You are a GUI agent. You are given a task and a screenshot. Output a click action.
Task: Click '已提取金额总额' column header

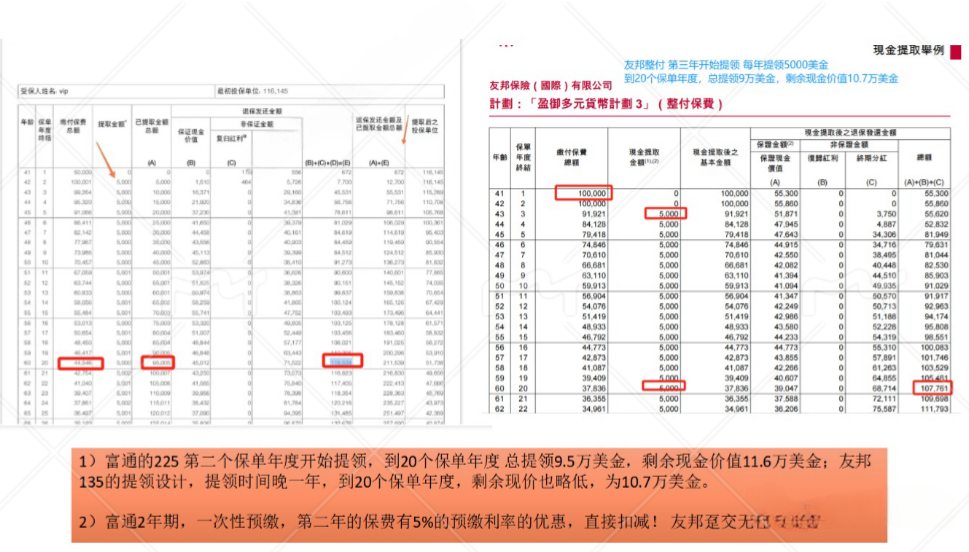tap(152, 126)
